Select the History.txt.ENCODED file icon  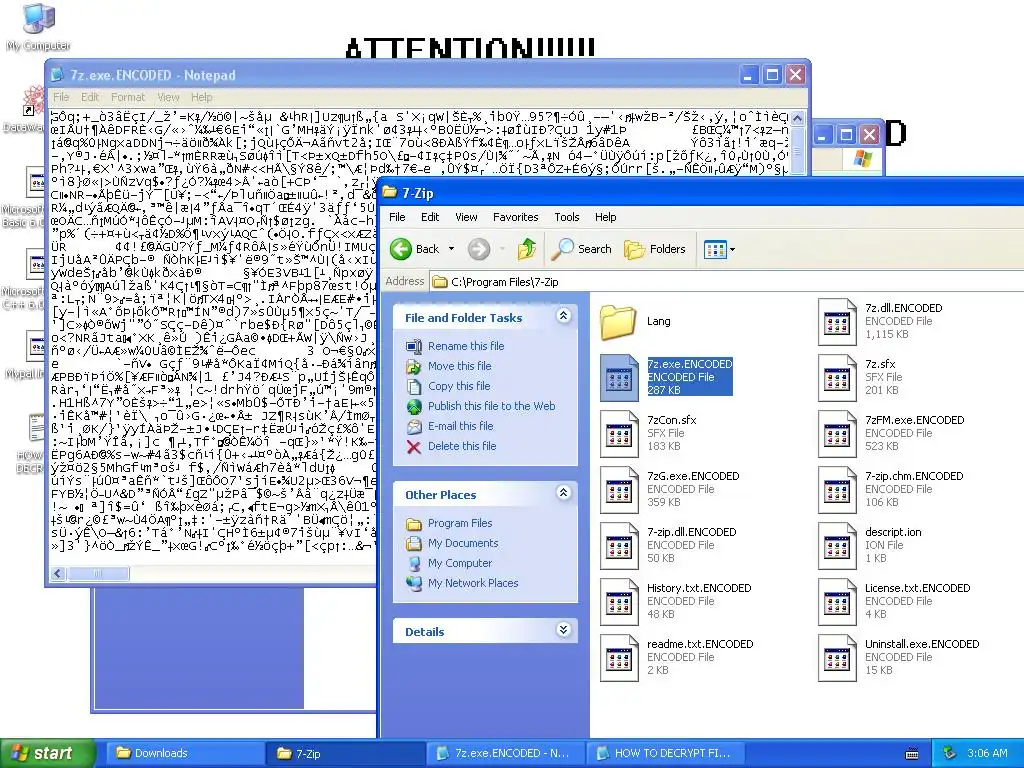619,601
